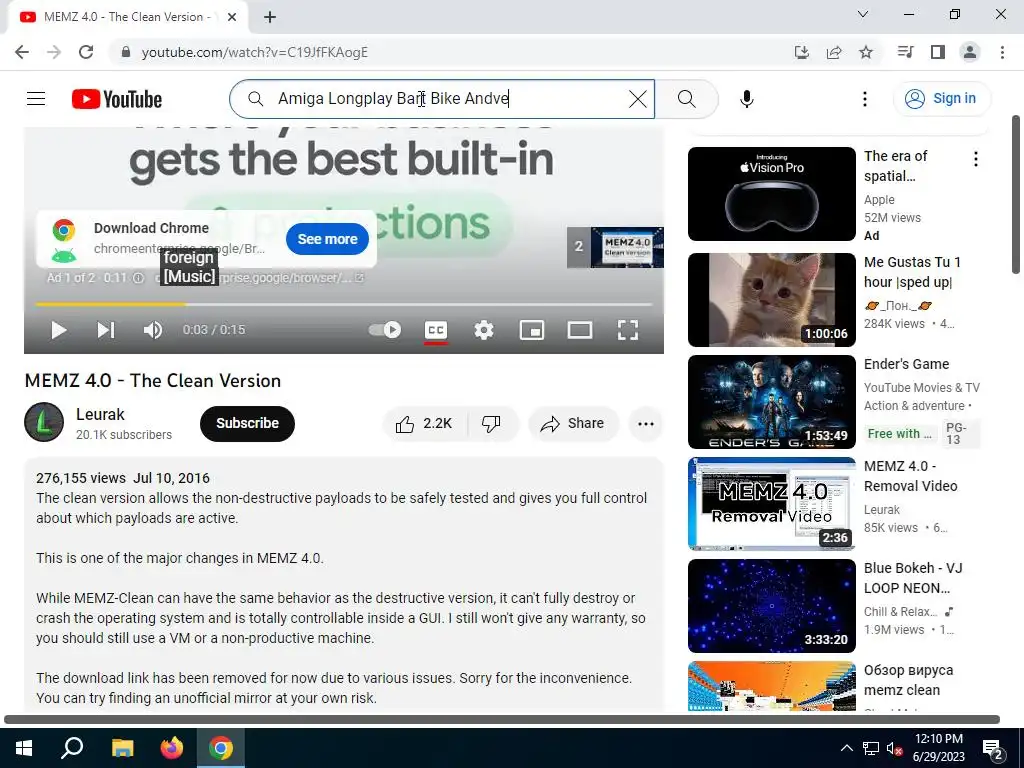Enter full screen mode

tap(628, 330)
